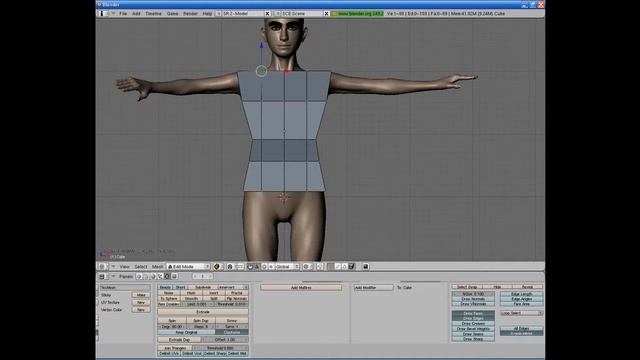This screenshot has width=640, height=360.
Task: Select the Editing context icon
Action: pyautogui.click(x=167, y=276)
